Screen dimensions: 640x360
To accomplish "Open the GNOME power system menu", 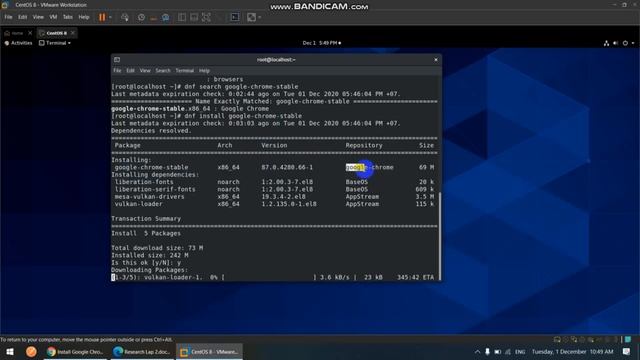I will pos(625,43).
